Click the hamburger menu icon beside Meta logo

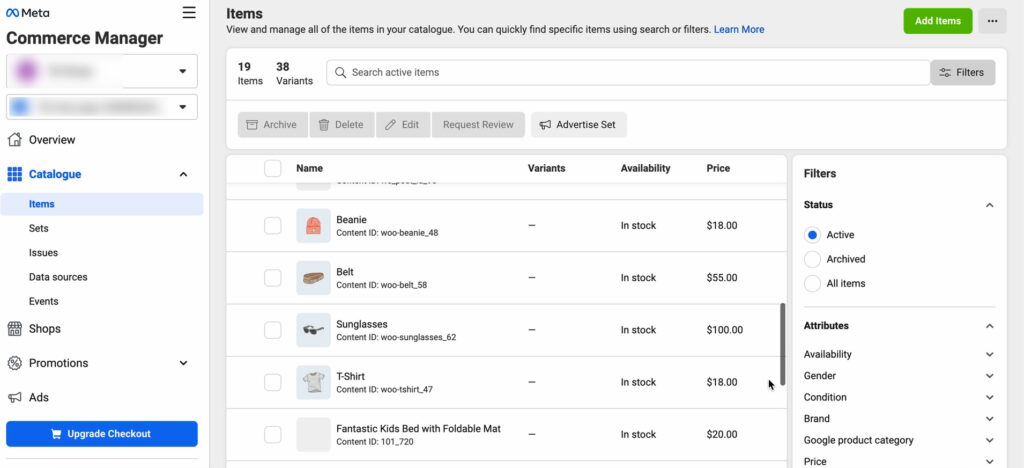tap(189, 13)
